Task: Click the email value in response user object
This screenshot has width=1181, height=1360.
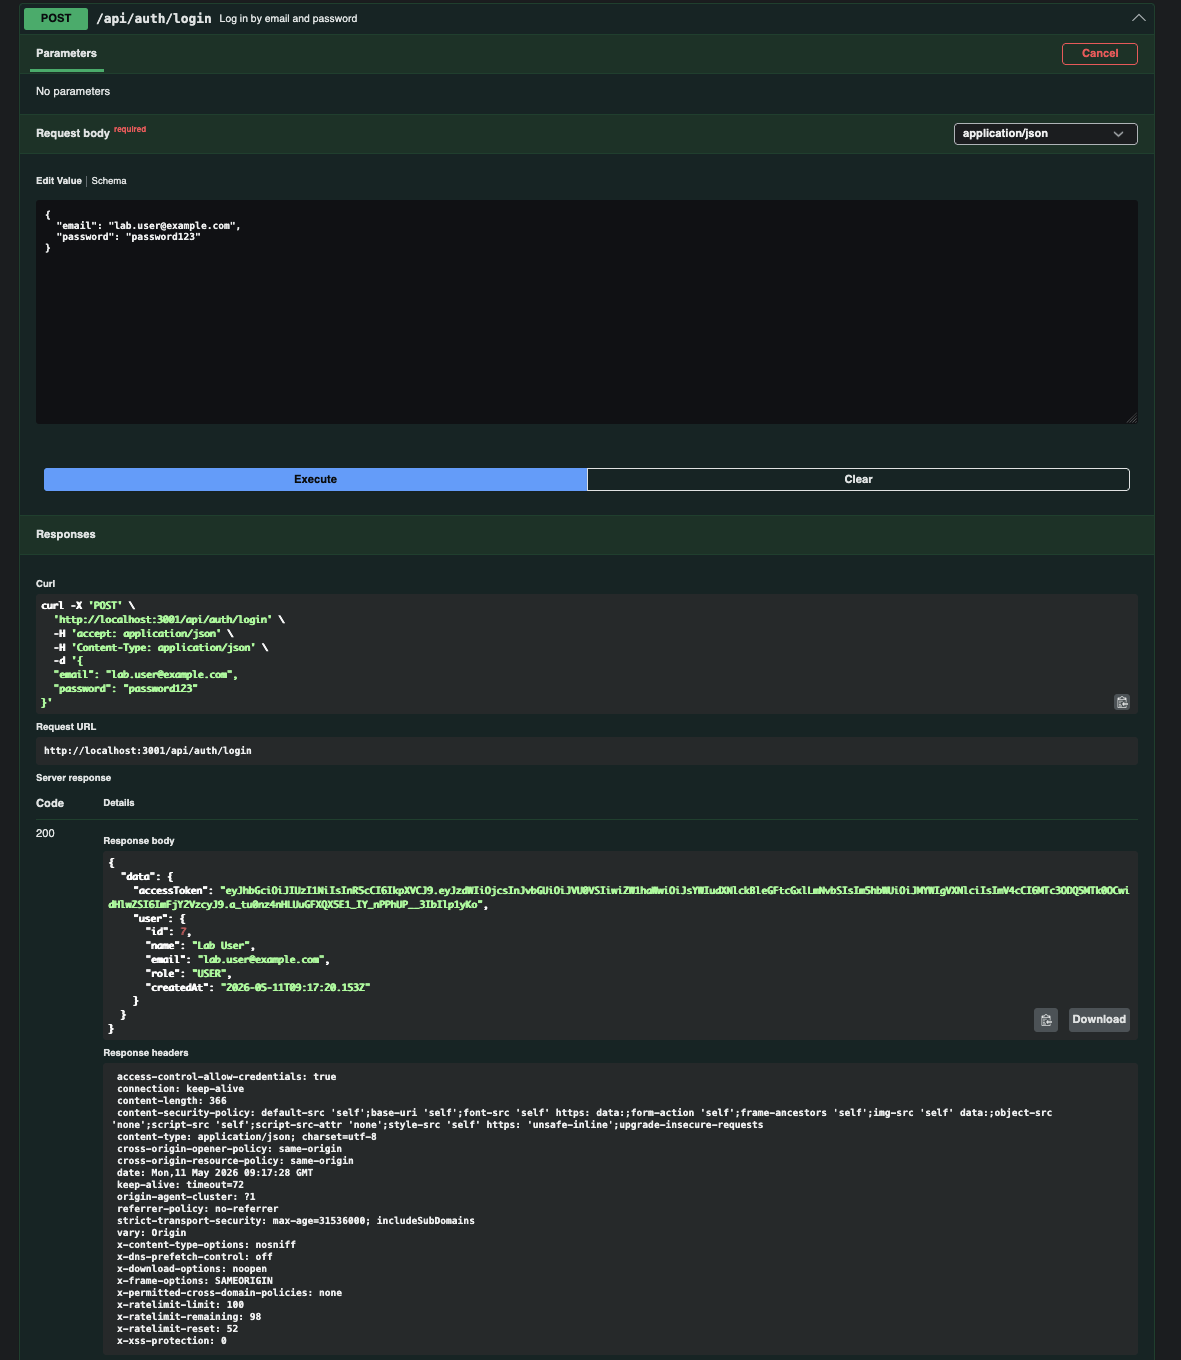Action: tap(261, 959)
